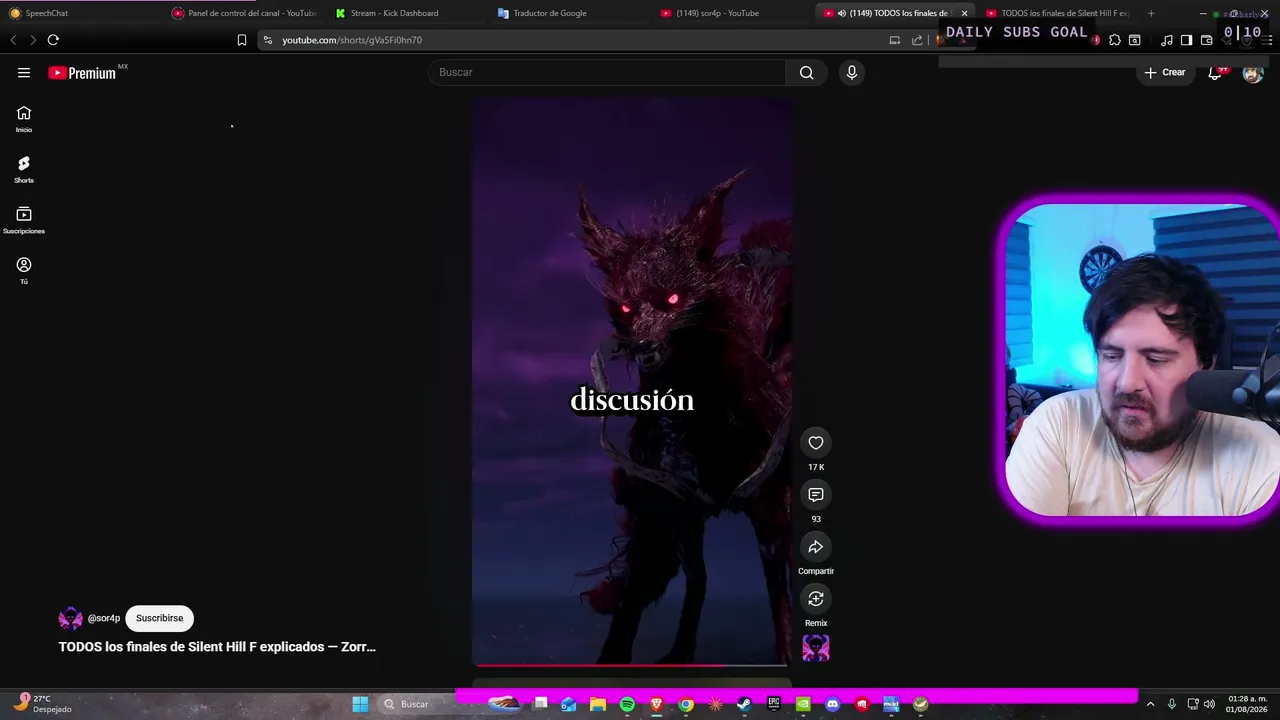Image resolution: width=1280 pixels, height=720 pixels.
Task: Open Discord from the taskbar
Action: tap(832, 704)
